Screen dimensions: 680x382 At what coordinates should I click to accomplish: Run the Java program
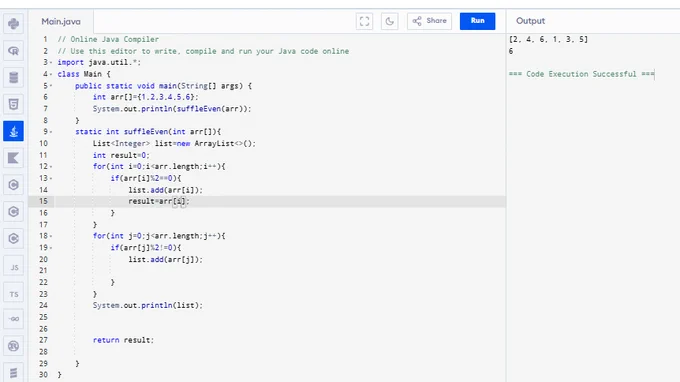pyautogui.click(x=477, y=21)
